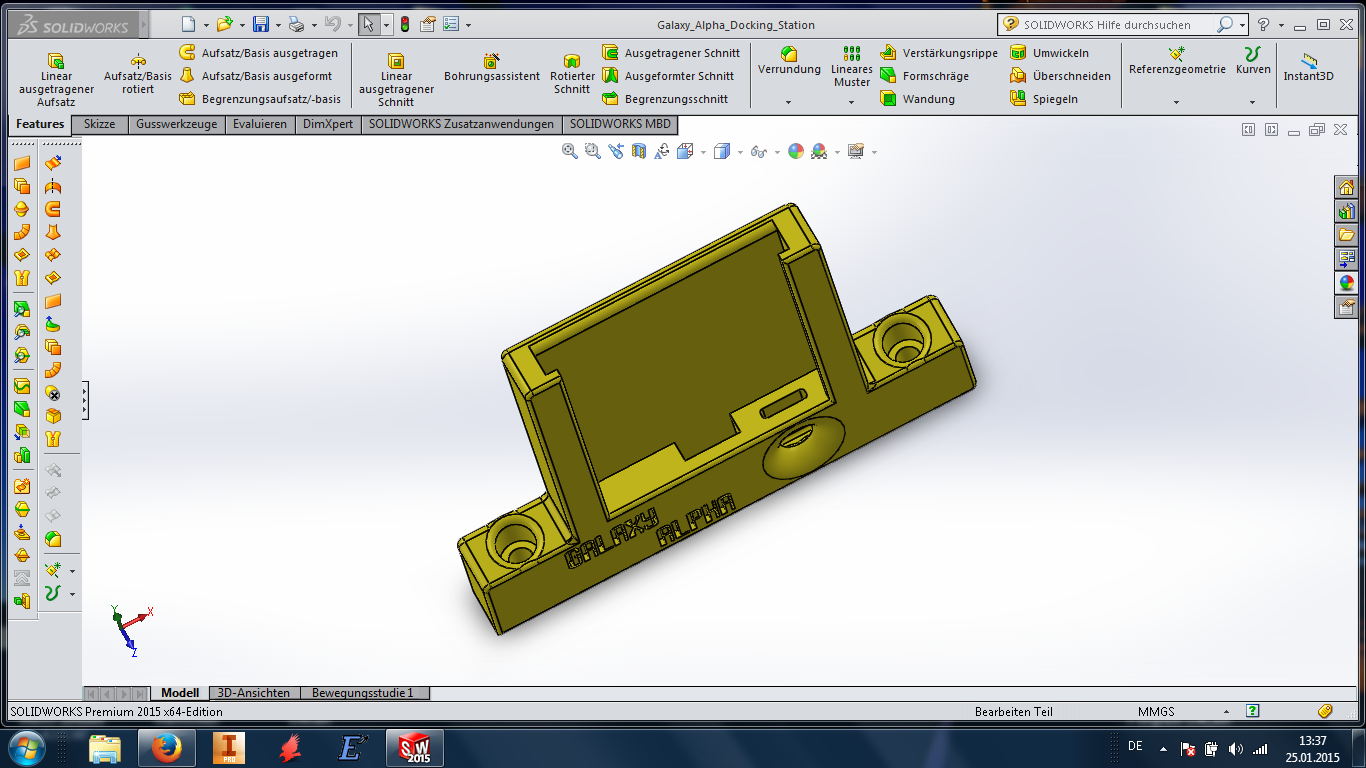Open the Evaluieren tab

tap(259, 125)
